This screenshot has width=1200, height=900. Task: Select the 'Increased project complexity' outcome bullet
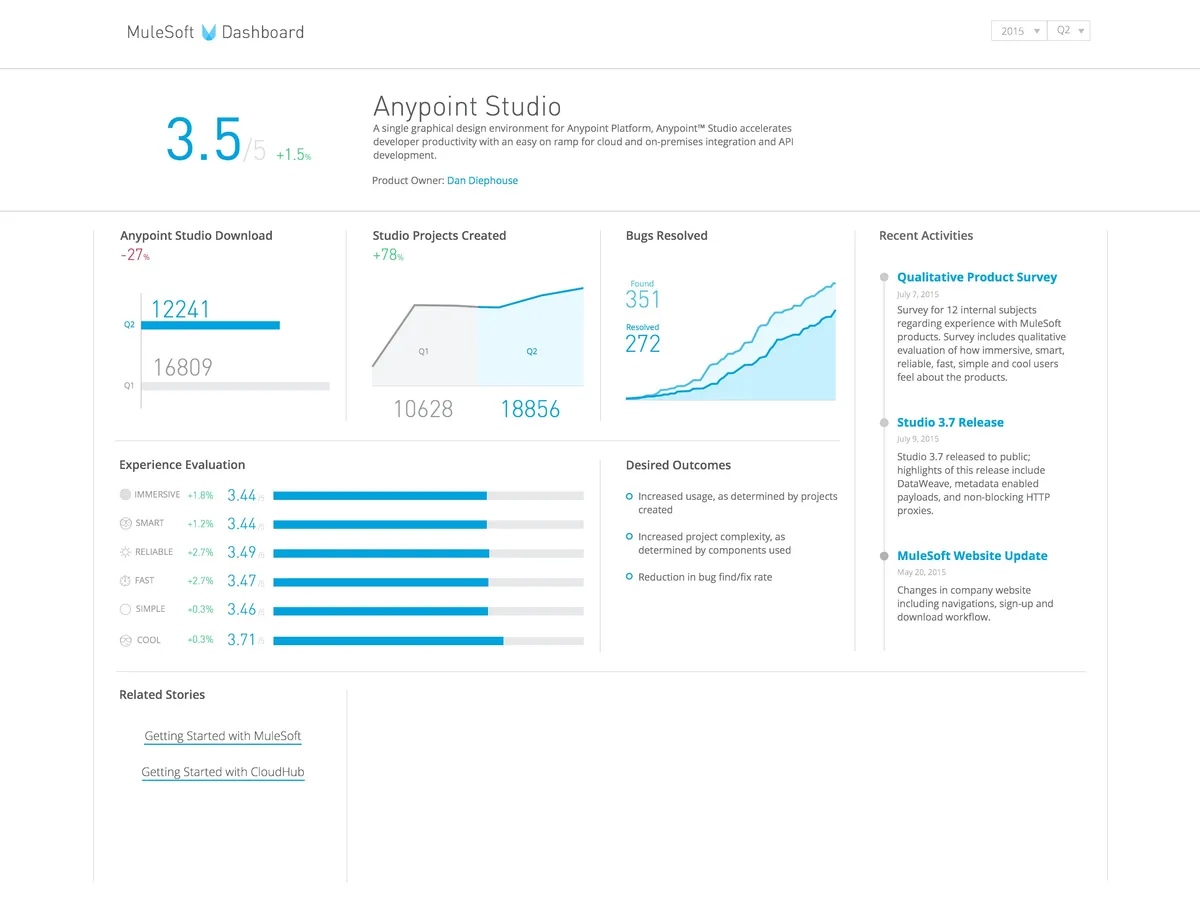point(629,537)
